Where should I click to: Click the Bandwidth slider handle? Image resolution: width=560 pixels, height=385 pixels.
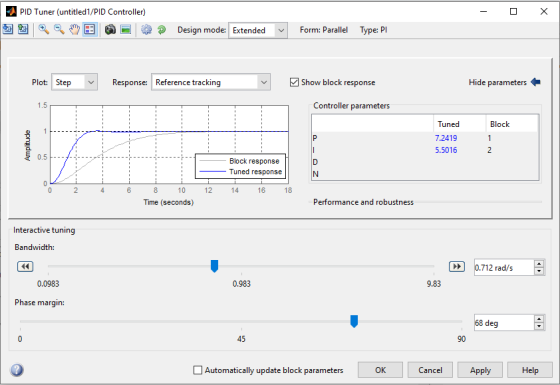(x=214, y=266)
